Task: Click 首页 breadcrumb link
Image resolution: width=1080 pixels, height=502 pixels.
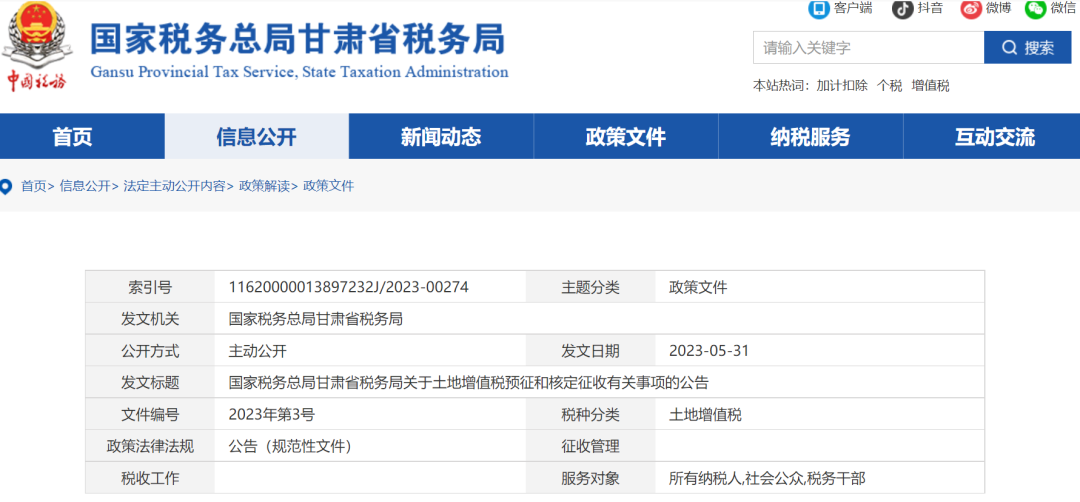Action: (x=34, y=186)
